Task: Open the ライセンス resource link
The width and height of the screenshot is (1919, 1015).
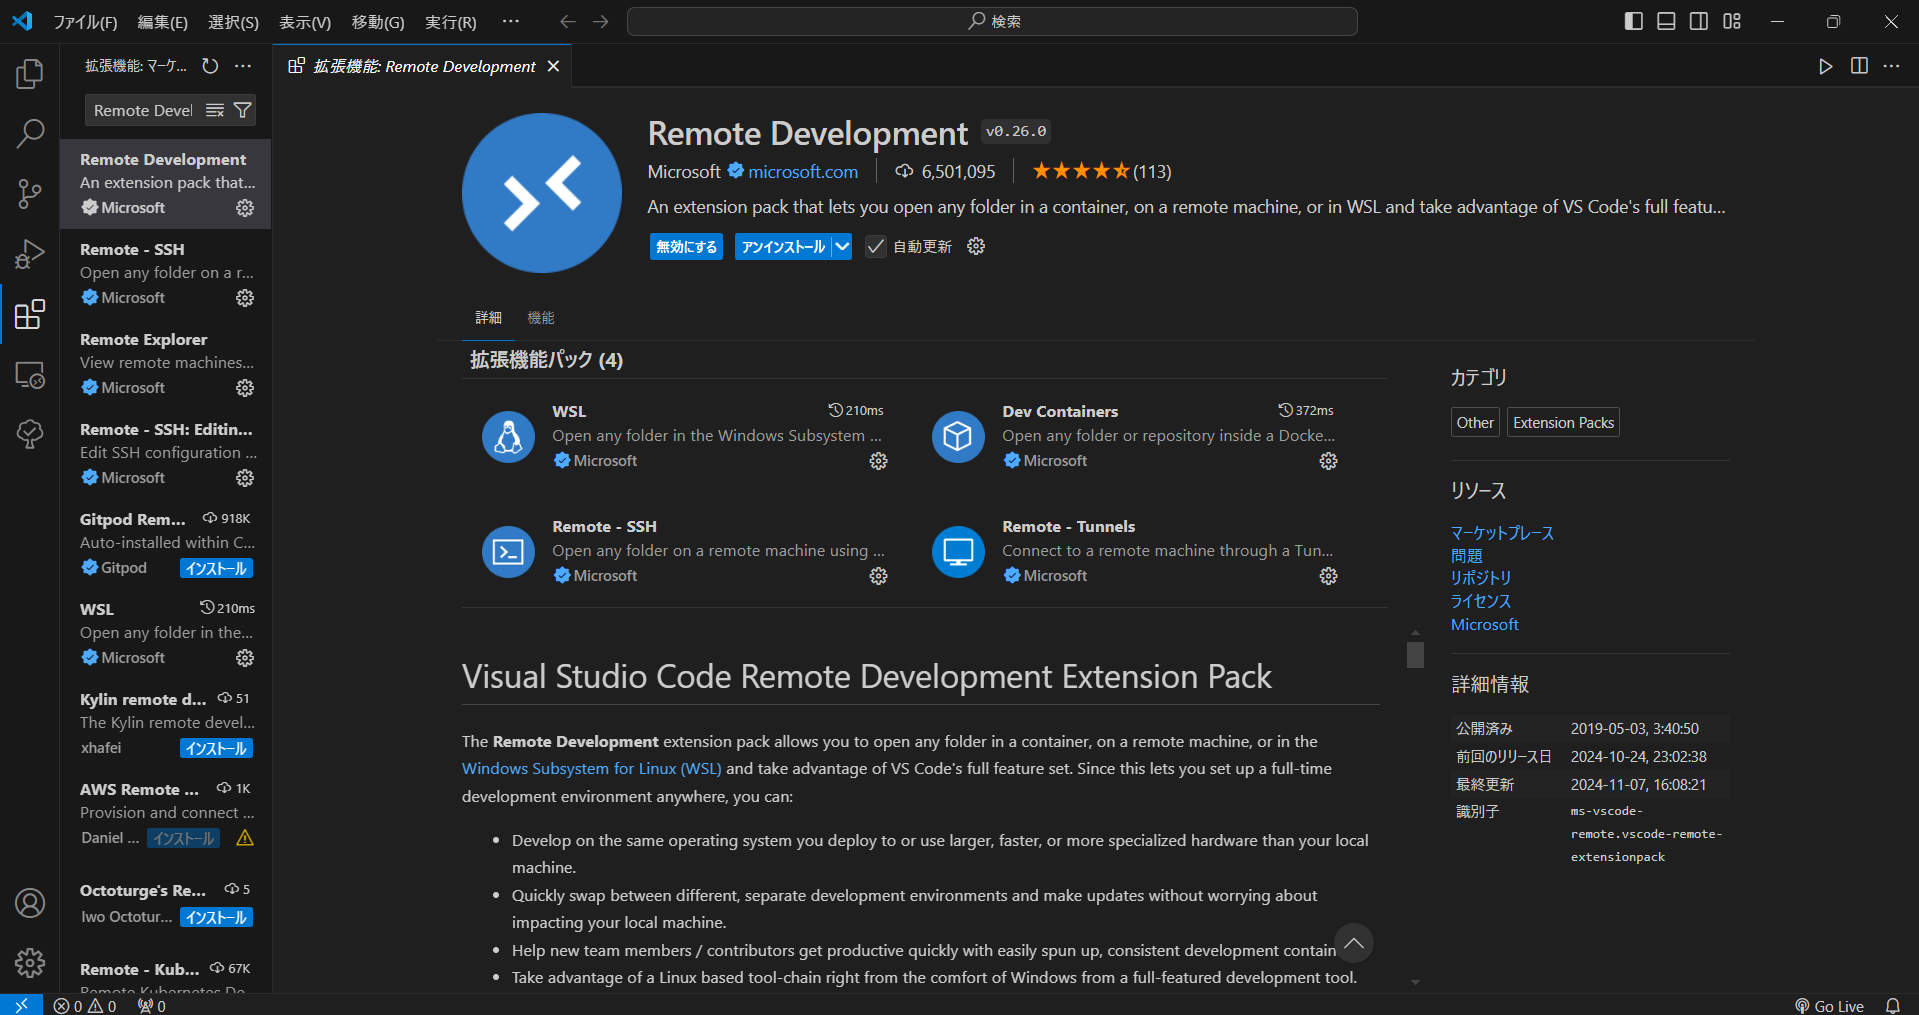Action: coord(1481,601)
